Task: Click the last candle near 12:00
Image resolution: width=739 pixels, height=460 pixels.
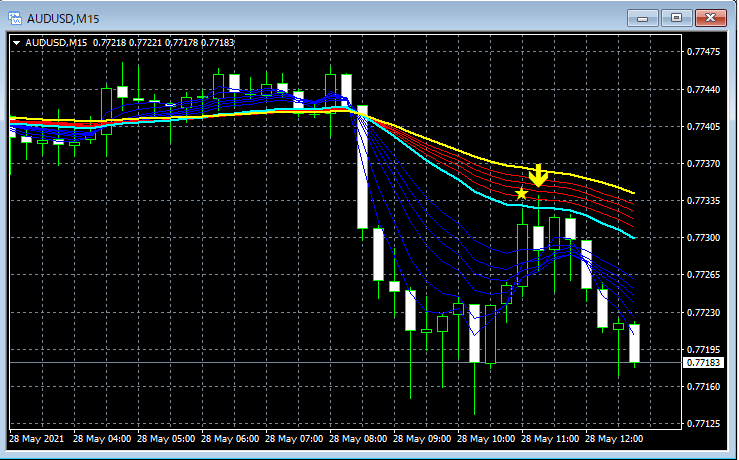Action: tap(634, 343)
